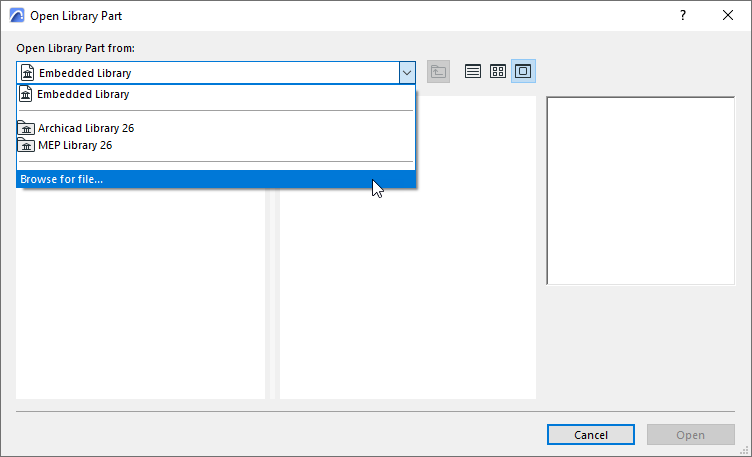Toggle the large icons view button
The width and height of the screenshot is (752, 457).
pos(523,72)
